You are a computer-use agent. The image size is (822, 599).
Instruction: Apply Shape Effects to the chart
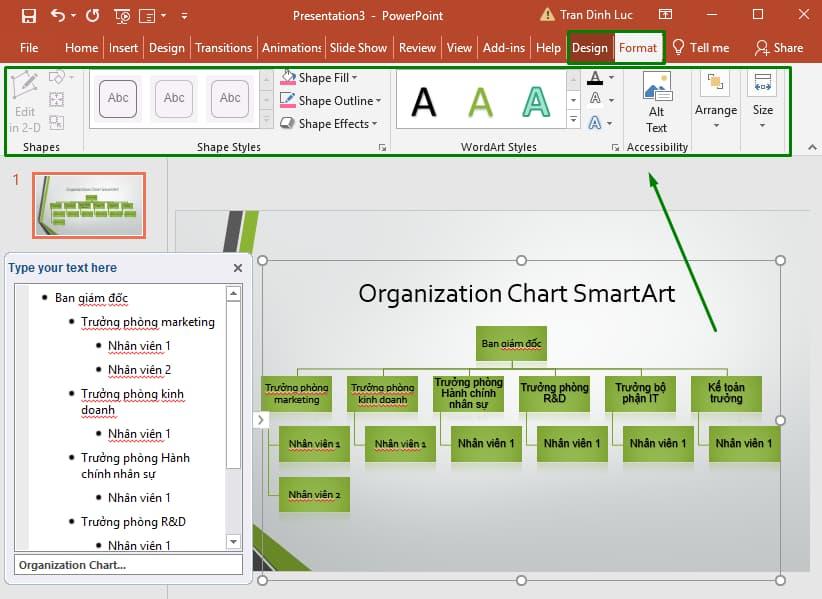[x=327, y=123]
